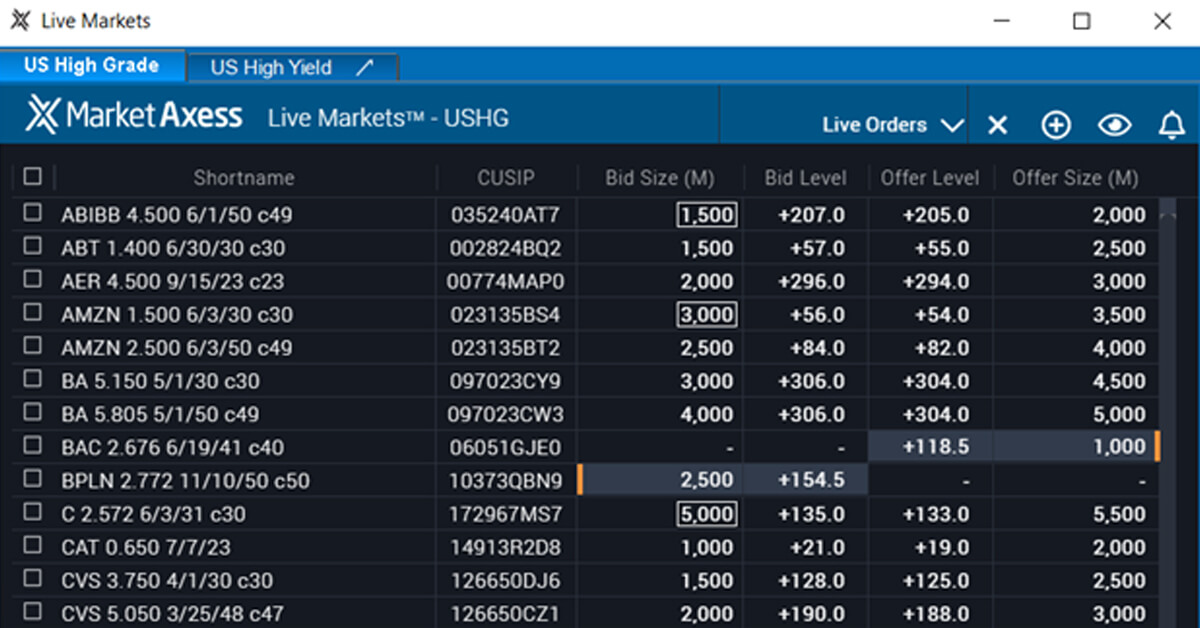The image size is (1200, 628).
Task: Click the X clear icon next to Live Orders
Action: (x=997, y=125)
